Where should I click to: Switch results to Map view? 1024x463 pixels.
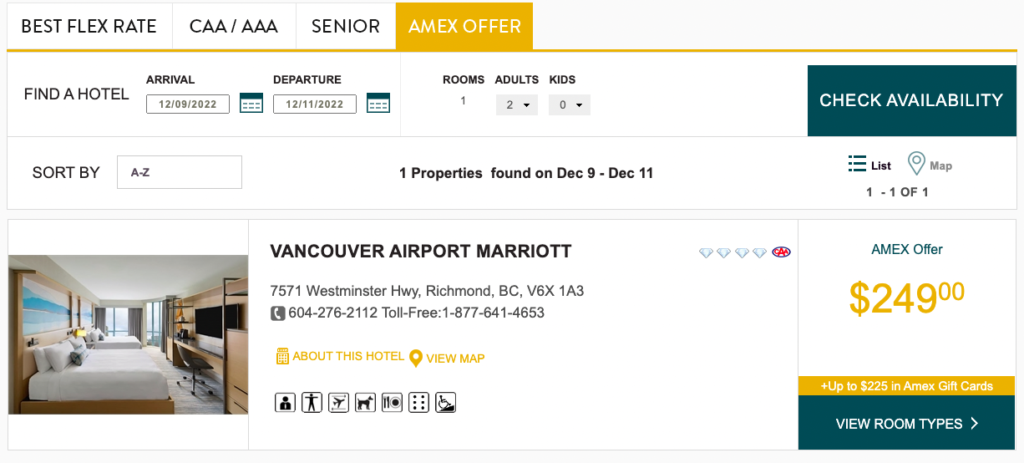coord(929,165)
